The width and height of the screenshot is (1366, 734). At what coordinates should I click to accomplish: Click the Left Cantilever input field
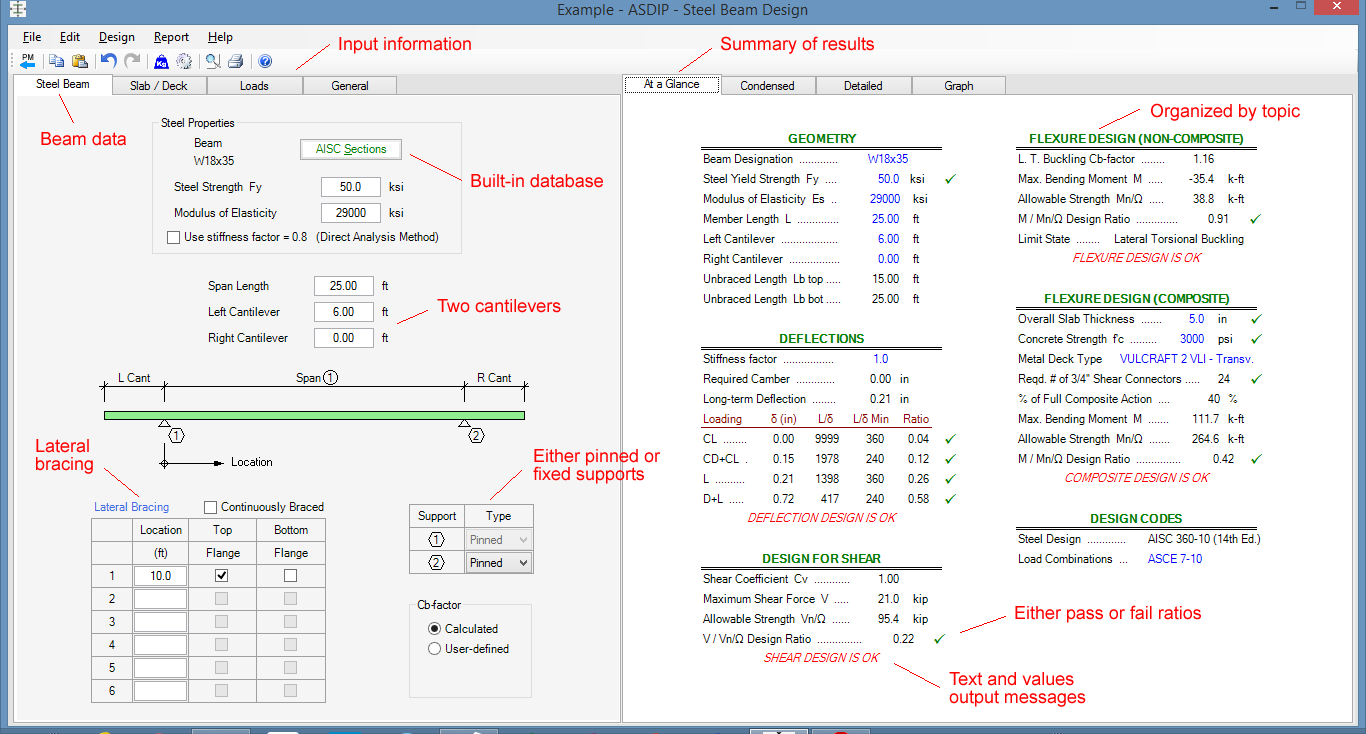[344, 312]
